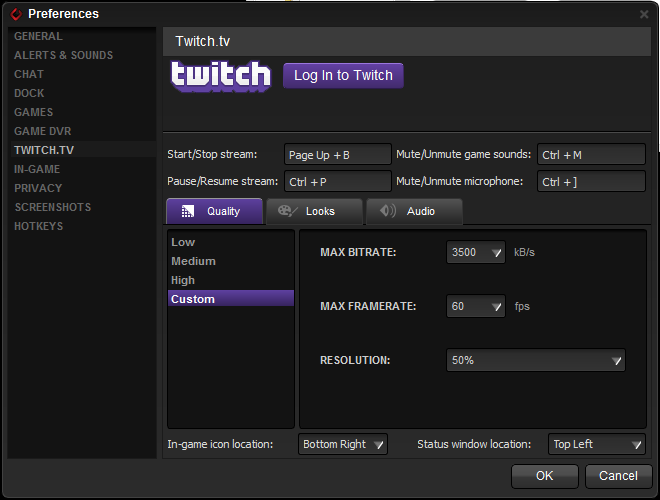Click the Mute/Unmute game sounds label
The width and height of the screenshot is (660, 500).
tap(463, 154)
